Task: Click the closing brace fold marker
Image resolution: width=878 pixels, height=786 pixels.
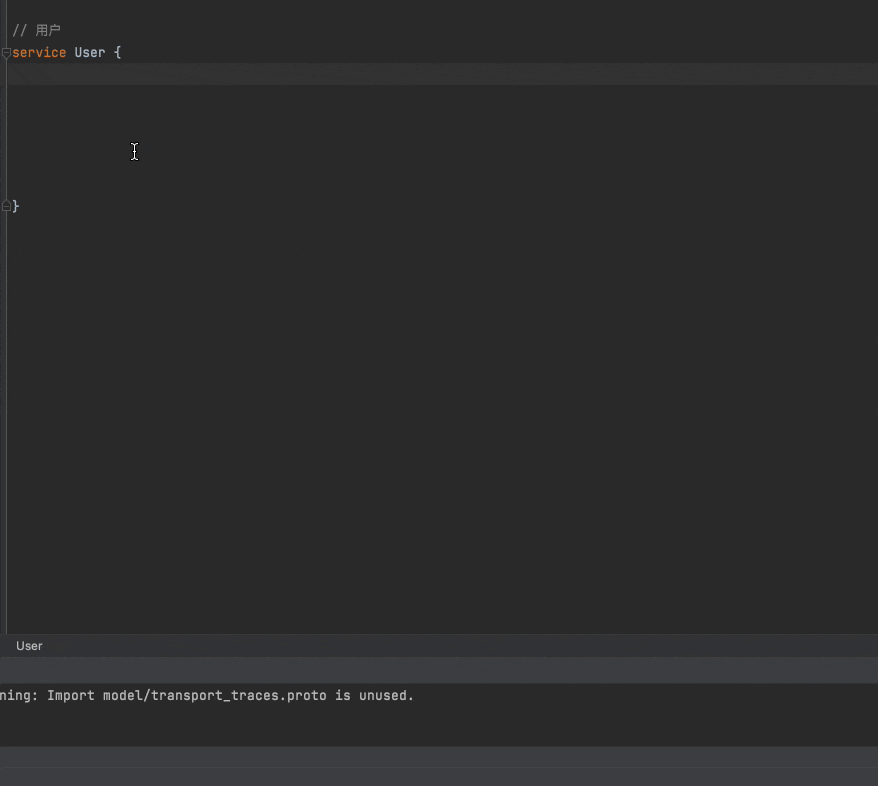Action: (6, 207)
